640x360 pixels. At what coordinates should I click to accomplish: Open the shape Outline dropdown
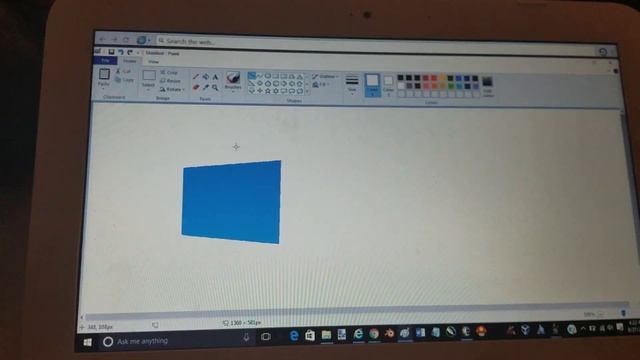(x=325, y=77)
